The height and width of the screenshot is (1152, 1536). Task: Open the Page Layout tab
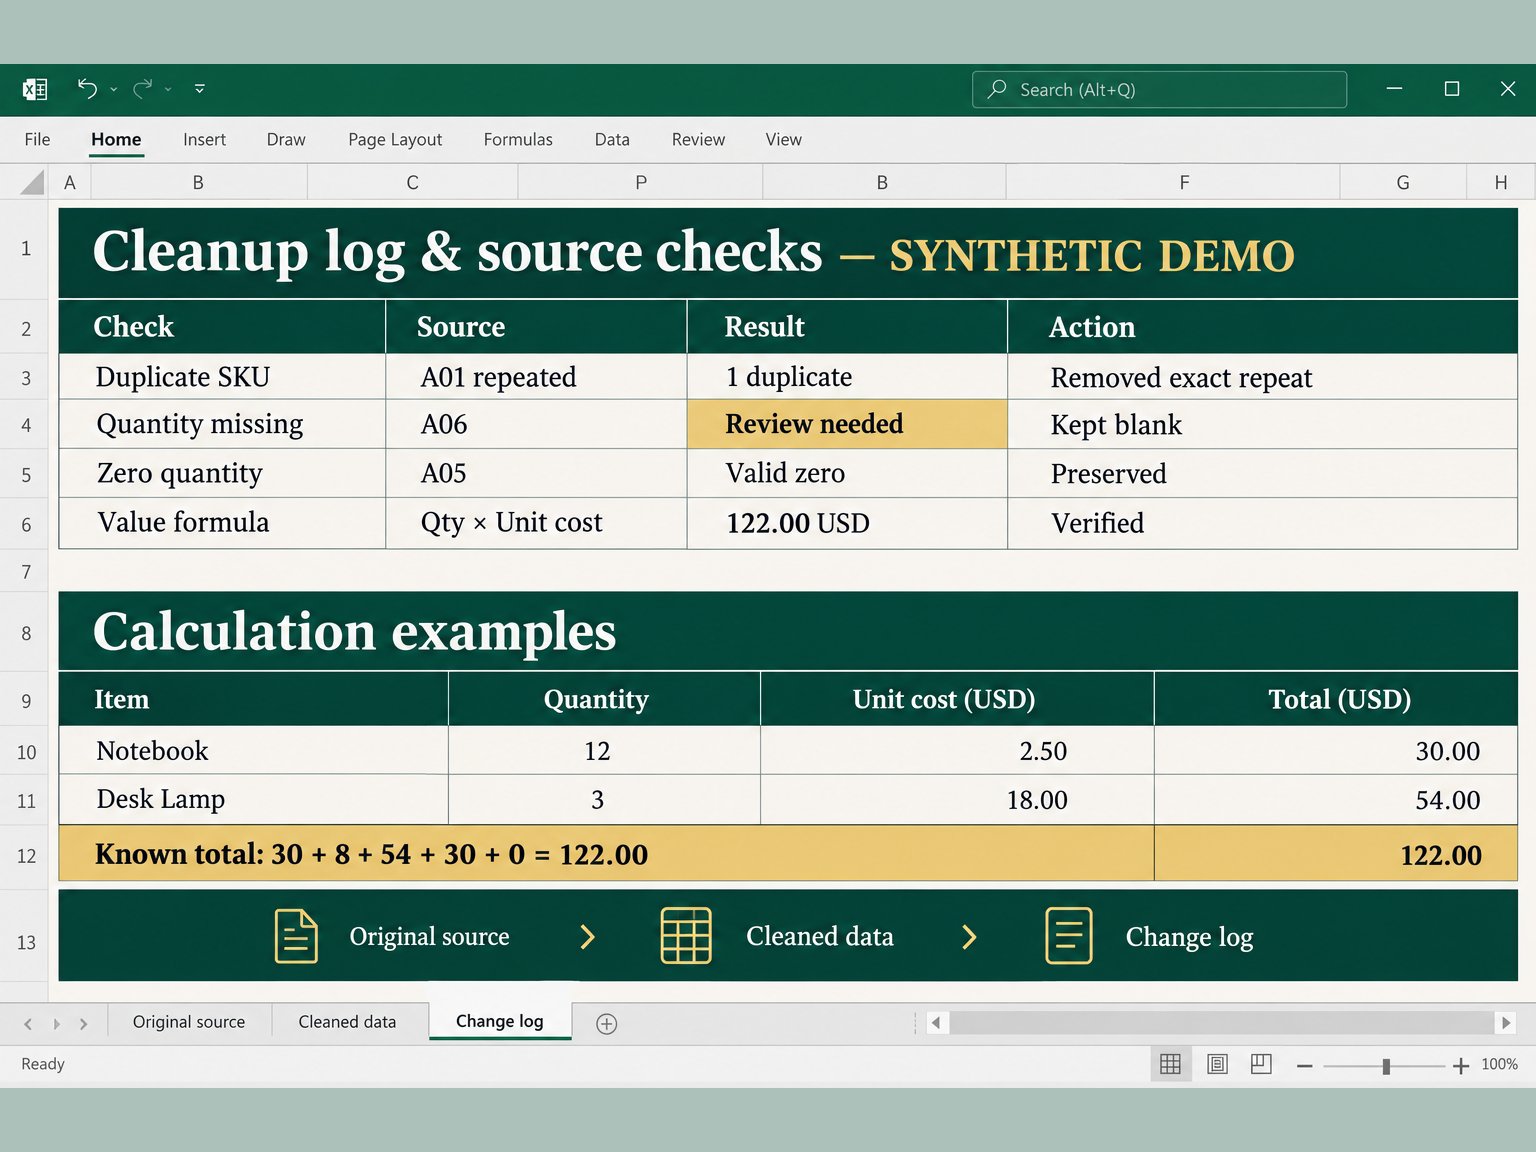(395, 139)
